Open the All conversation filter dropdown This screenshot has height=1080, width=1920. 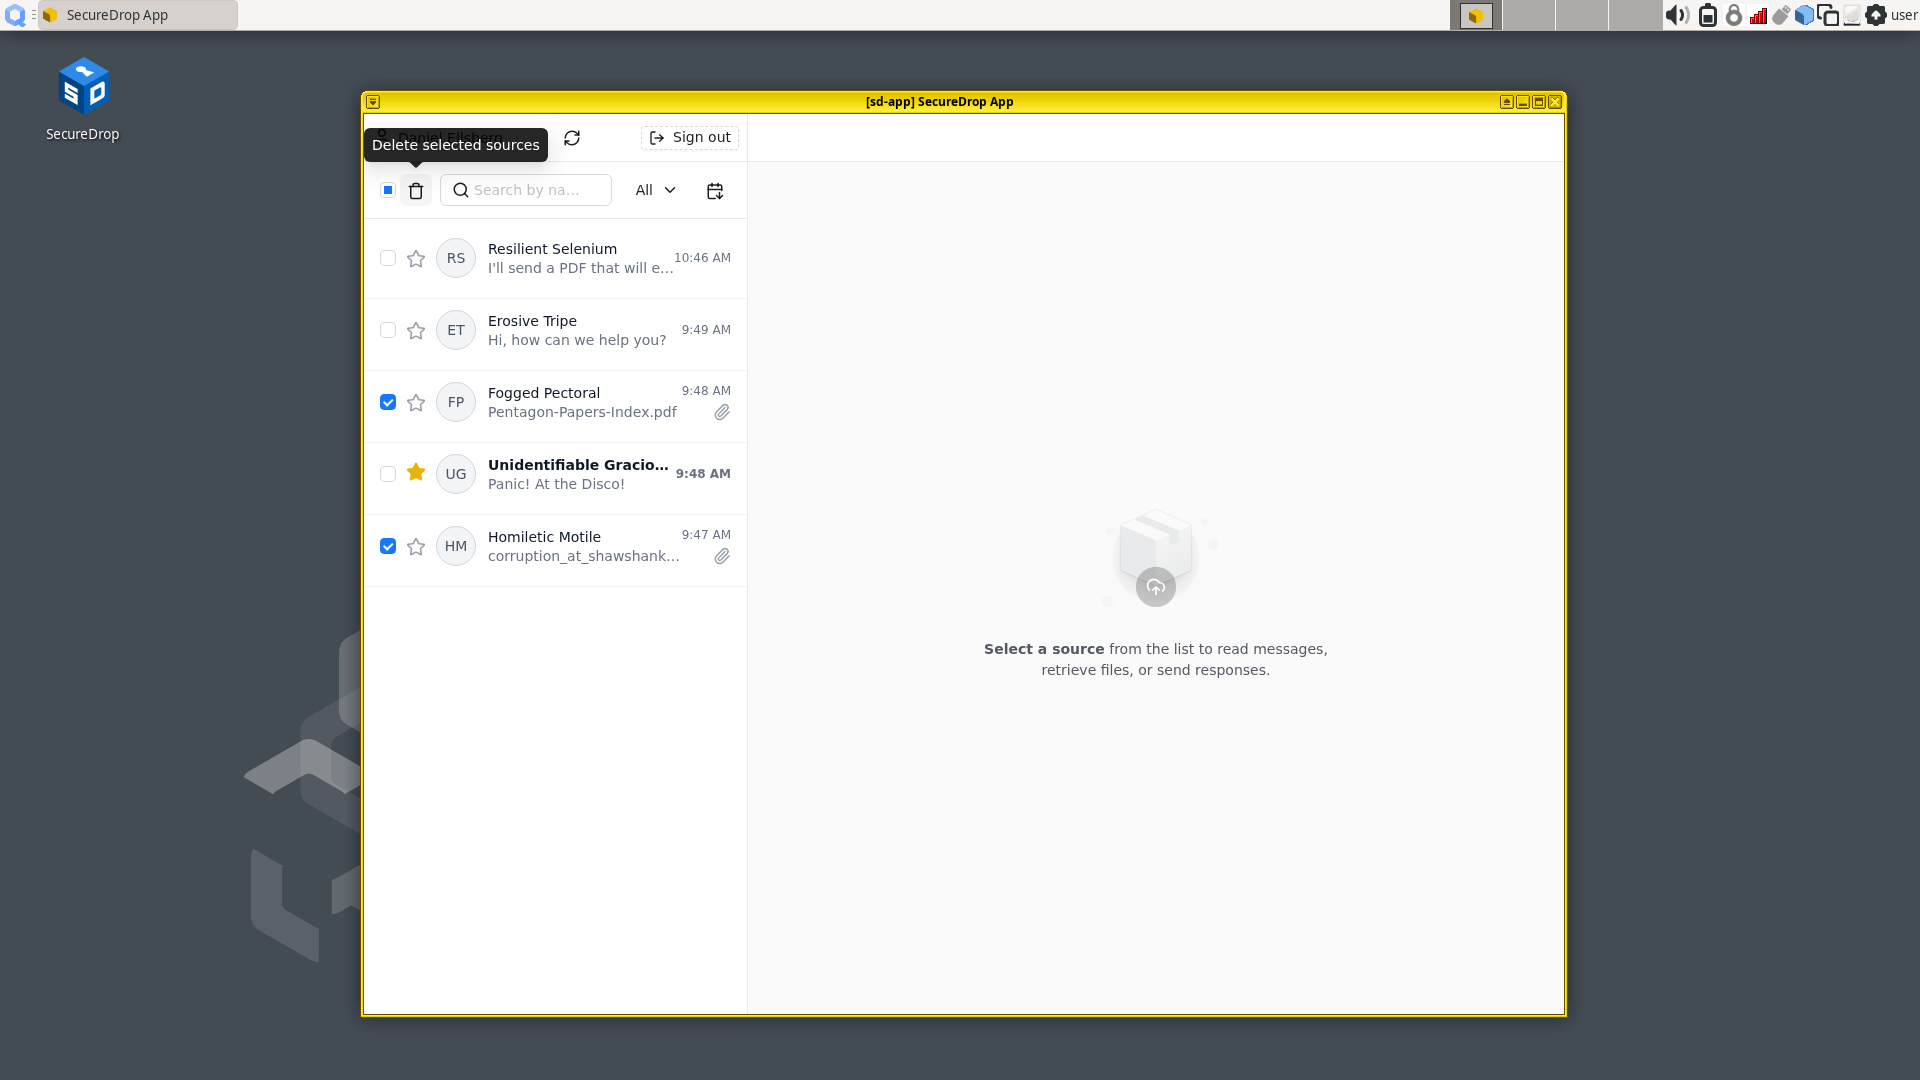click(655, 190)
